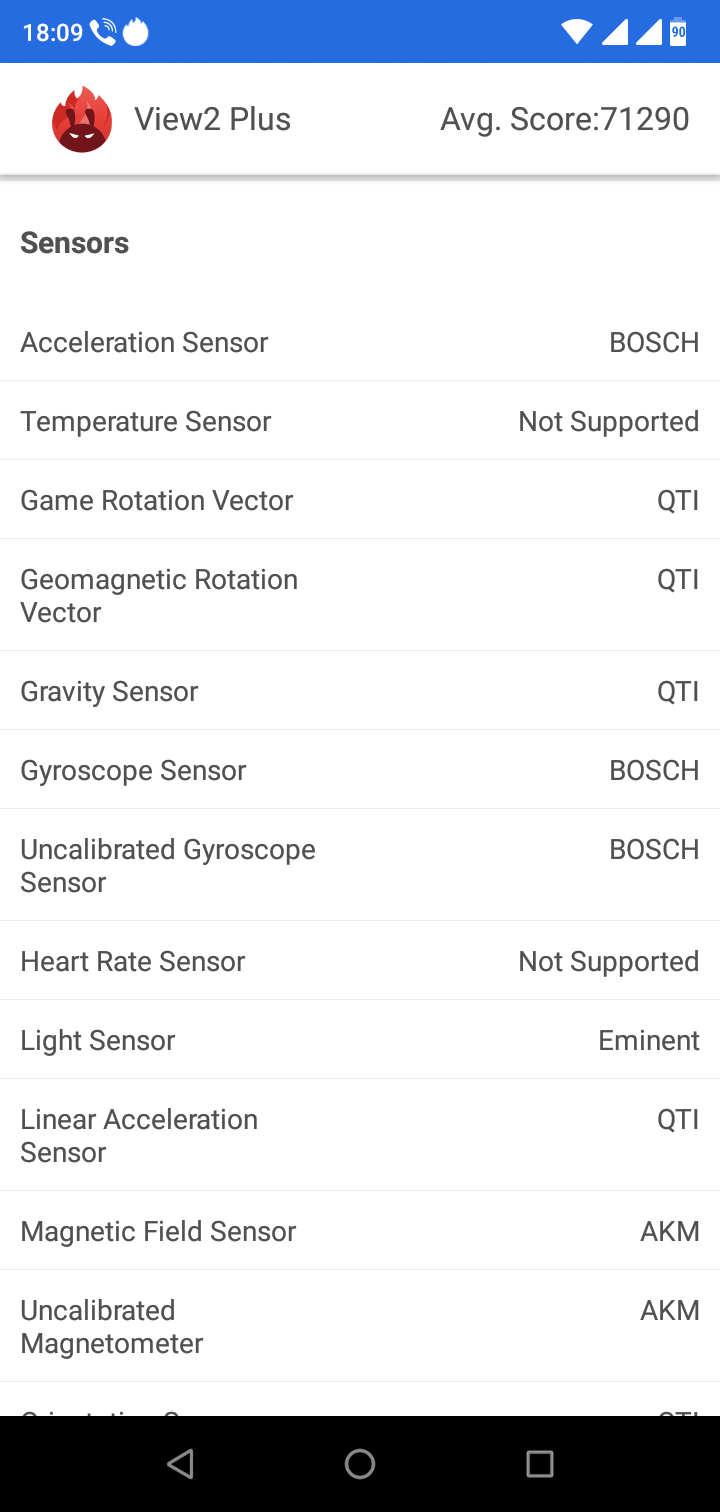
Task: Select the Gravity Sensor row
Action: [x=360, y=691]
